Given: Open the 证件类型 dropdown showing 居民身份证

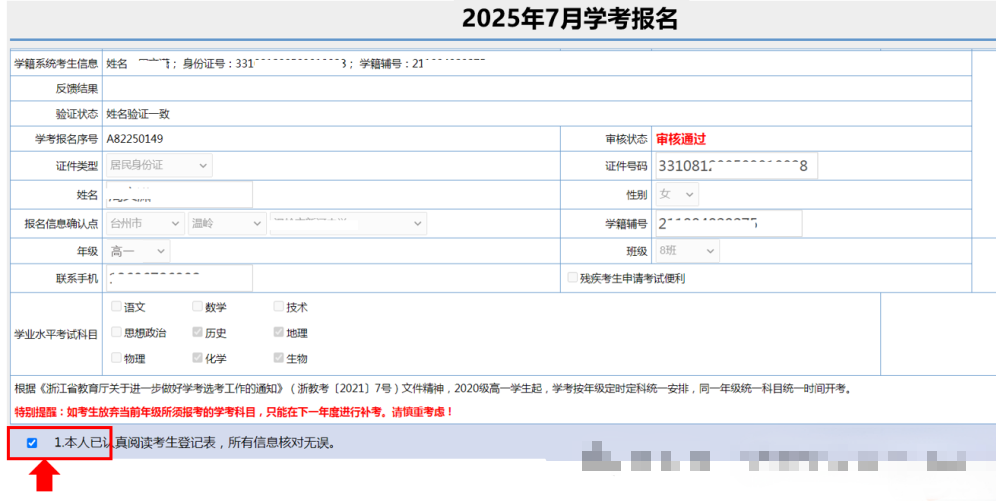Looking at the screenshot, I should 158,165.
